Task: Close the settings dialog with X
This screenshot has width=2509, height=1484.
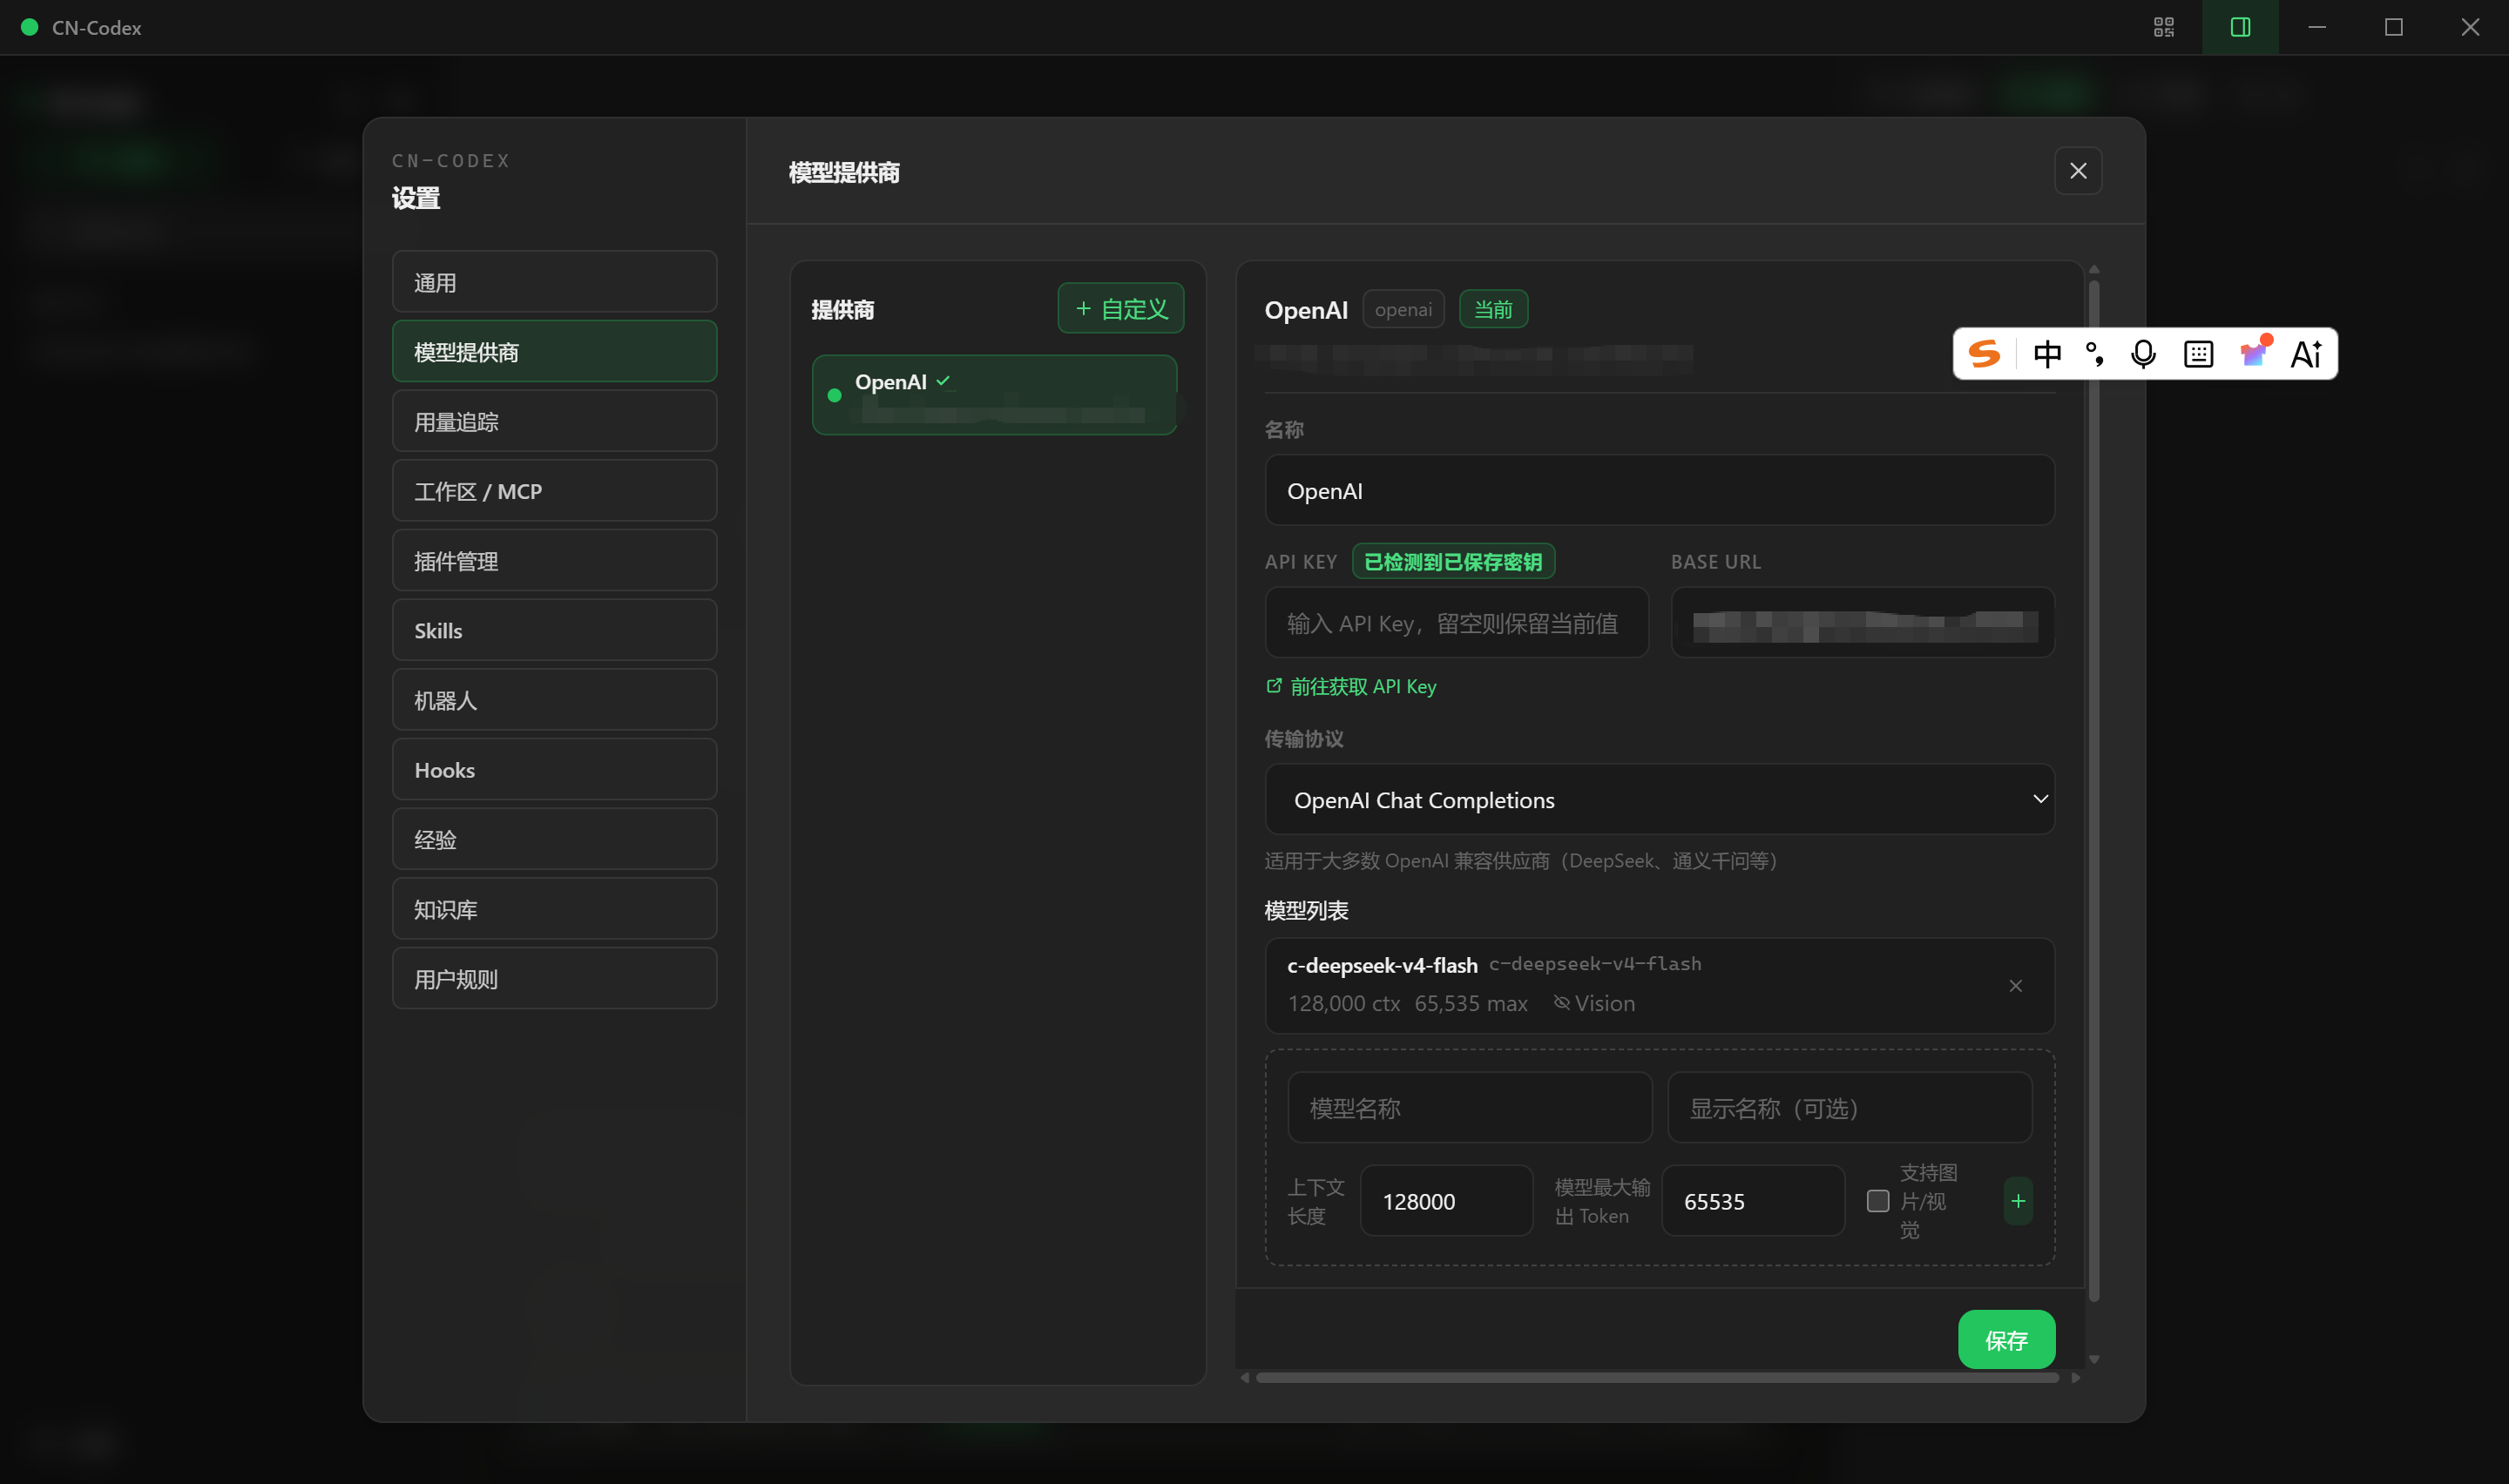Action: point(2078,171)
